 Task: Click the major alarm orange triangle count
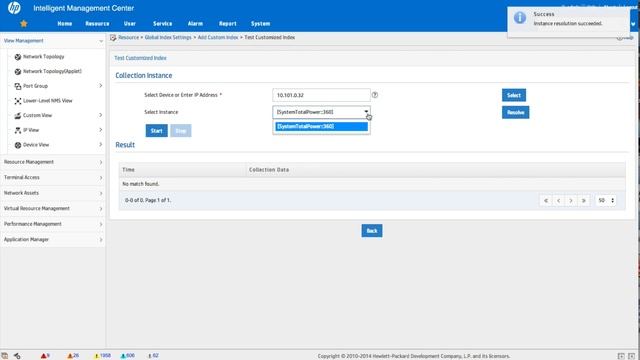[73, 356]
